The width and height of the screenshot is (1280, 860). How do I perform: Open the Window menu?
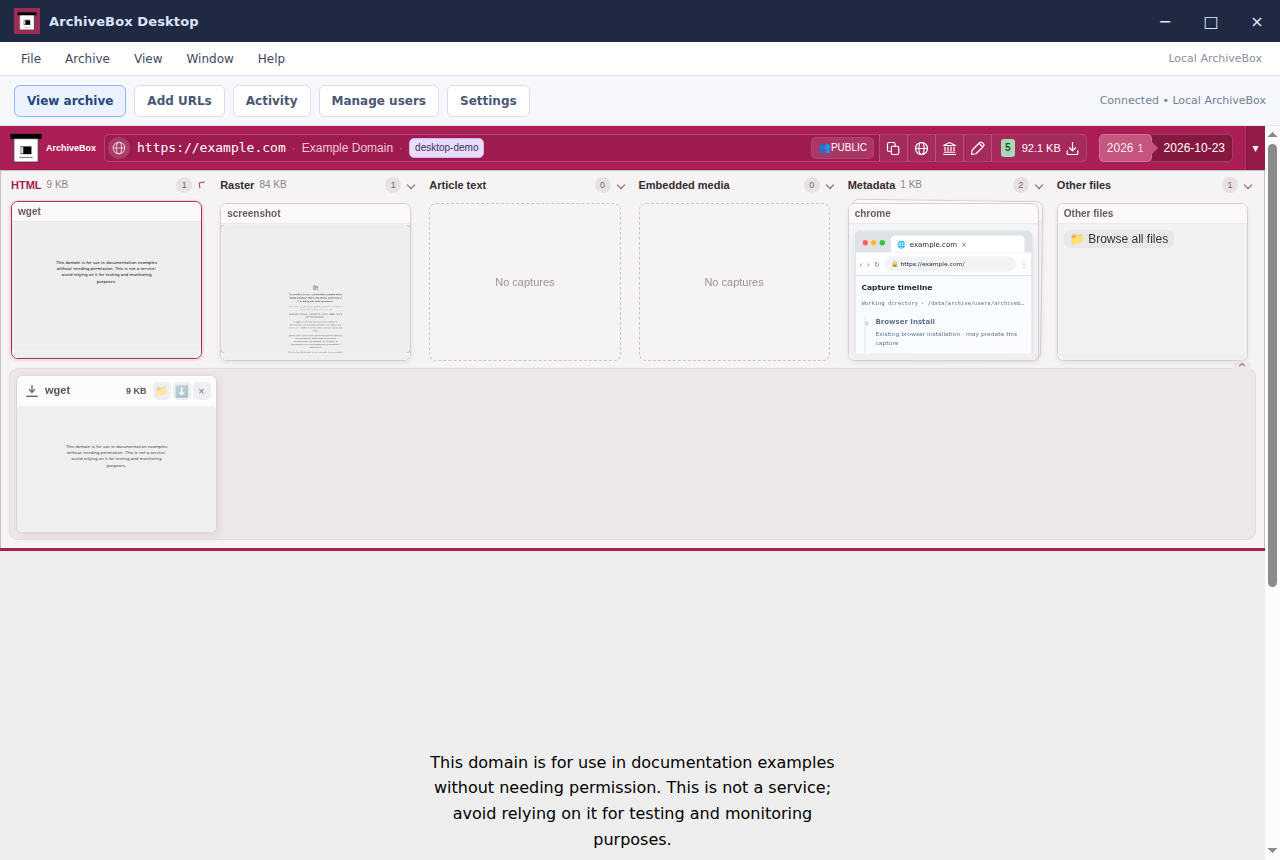(x=210, y=59)
